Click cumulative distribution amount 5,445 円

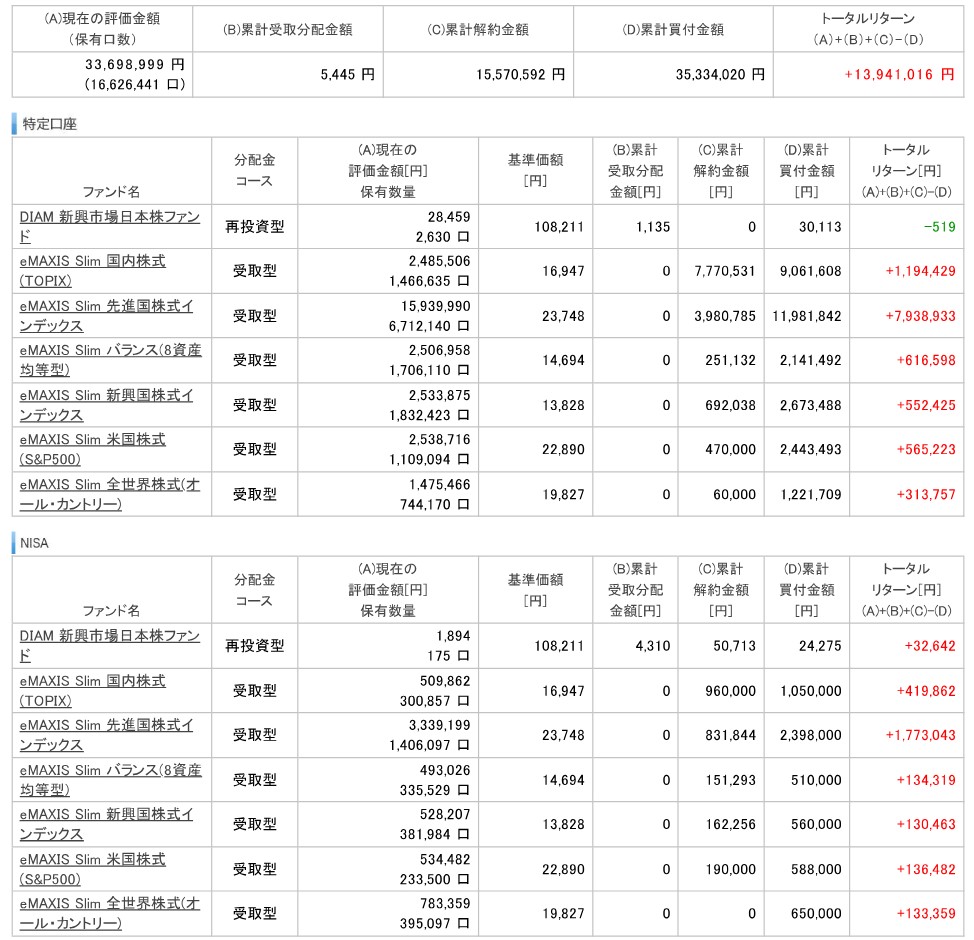click(347, 75)
